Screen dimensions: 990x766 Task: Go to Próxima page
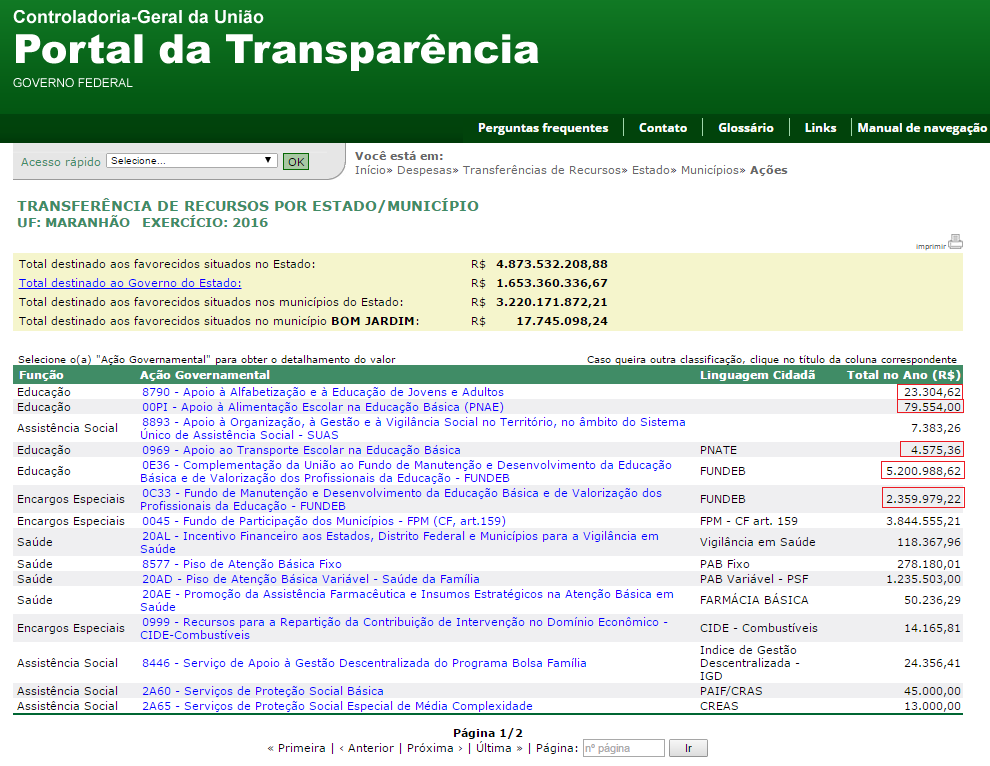point(430,748)
